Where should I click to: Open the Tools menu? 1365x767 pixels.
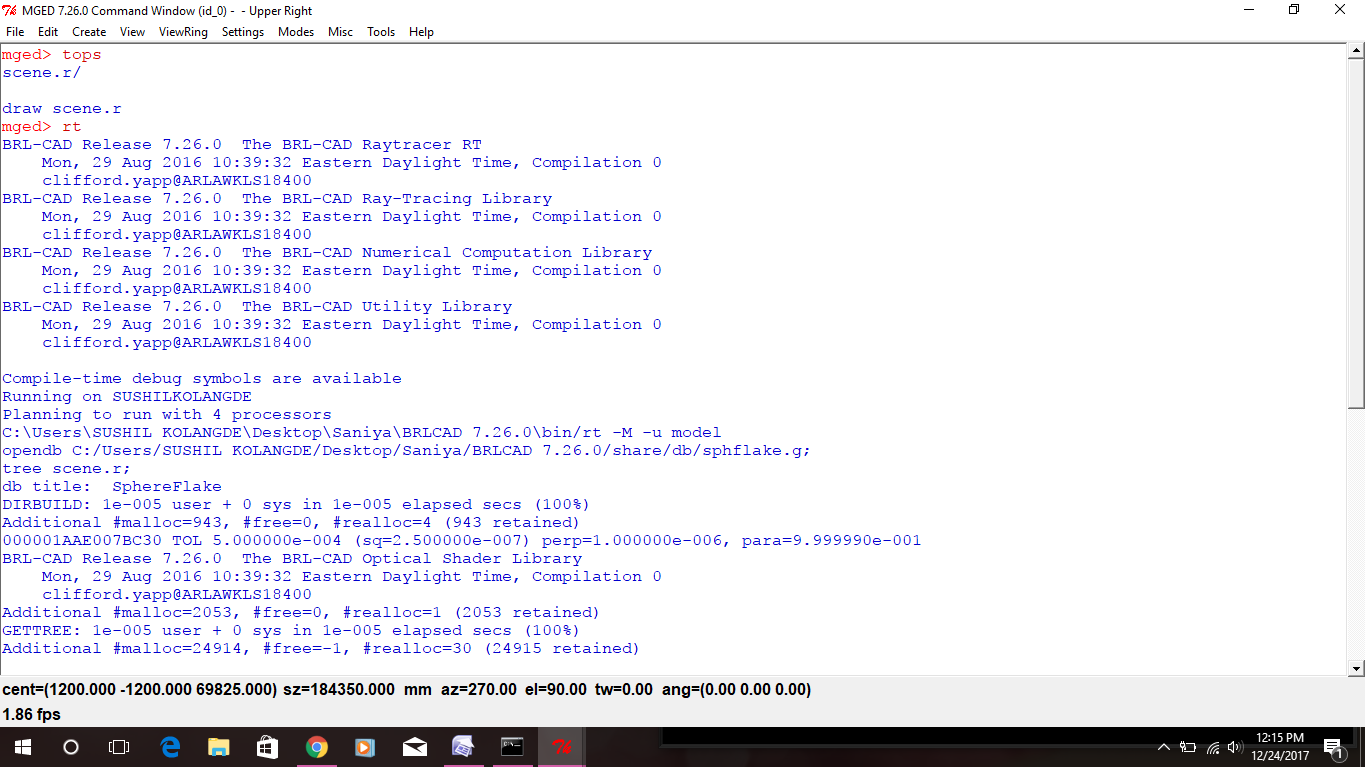381,32
